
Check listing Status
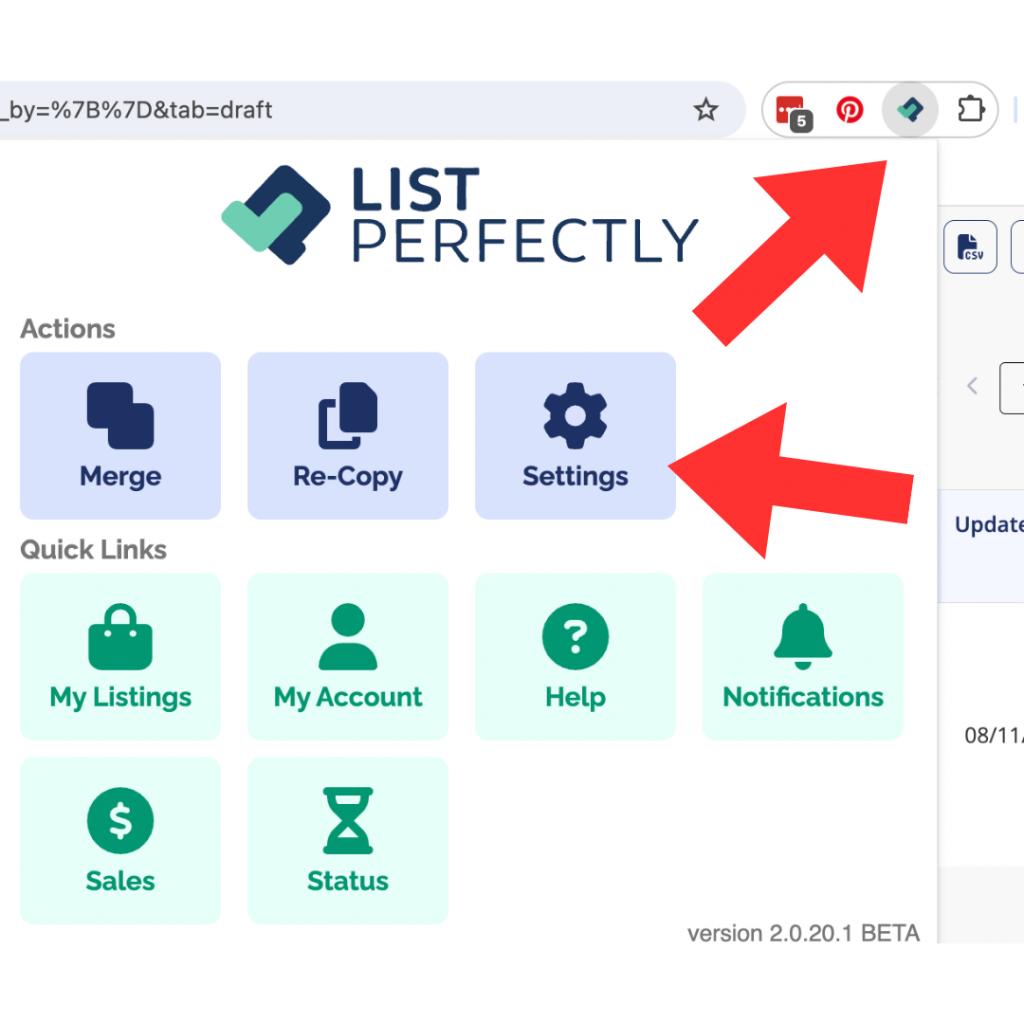(x=347, y=841)
